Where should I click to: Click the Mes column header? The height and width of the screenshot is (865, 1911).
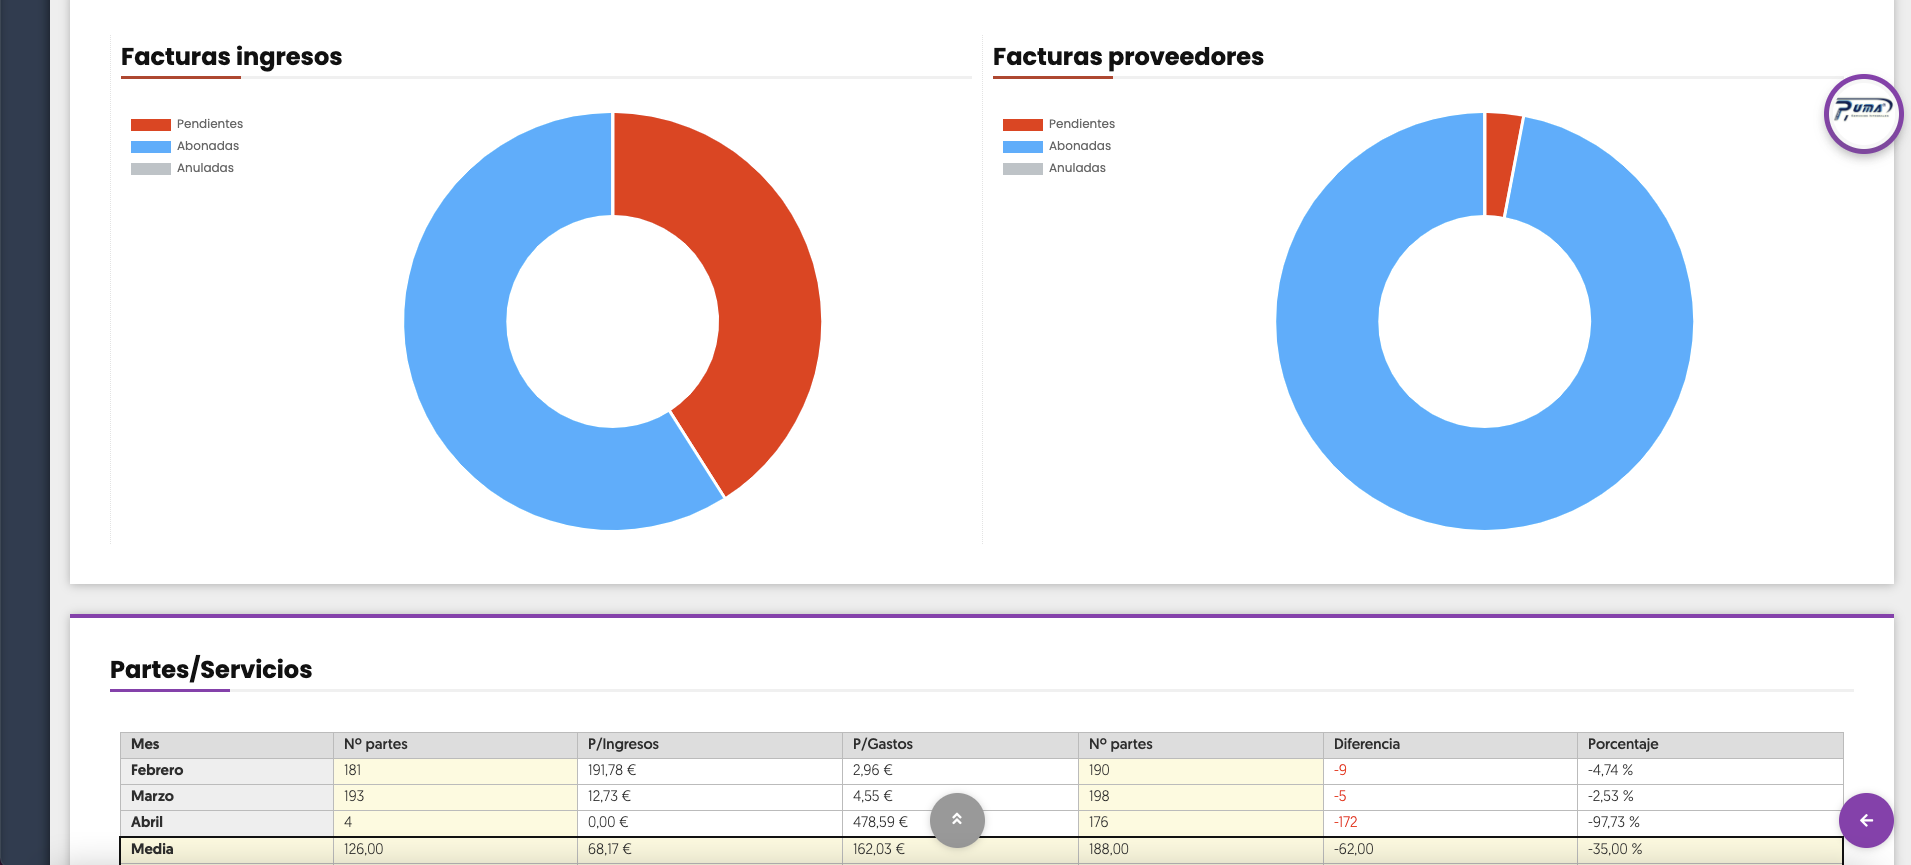(145, 744)
